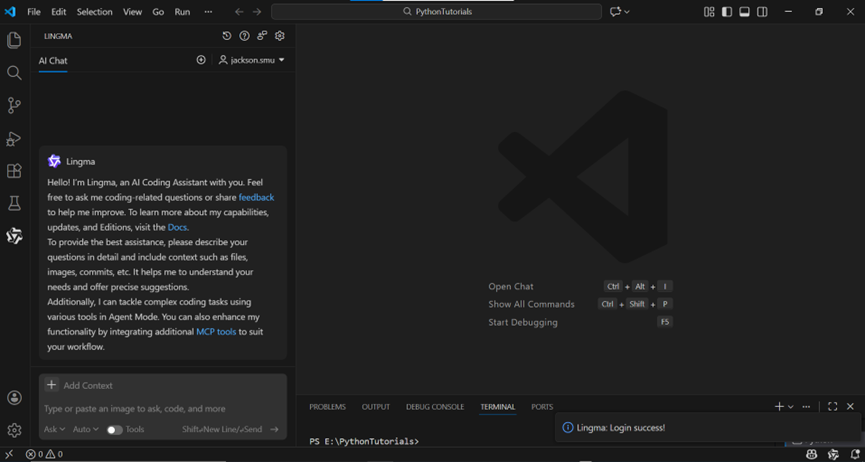Open the MCP tools link

pos(216,332)
